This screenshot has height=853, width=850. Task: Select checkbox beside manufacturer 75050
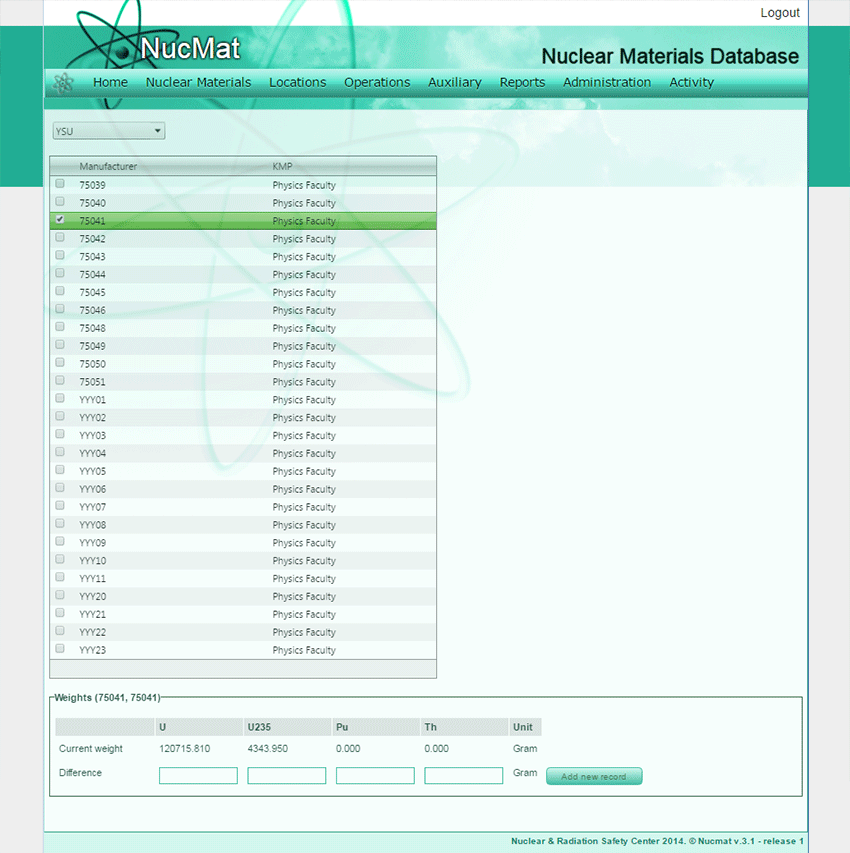tap(60, 363)
